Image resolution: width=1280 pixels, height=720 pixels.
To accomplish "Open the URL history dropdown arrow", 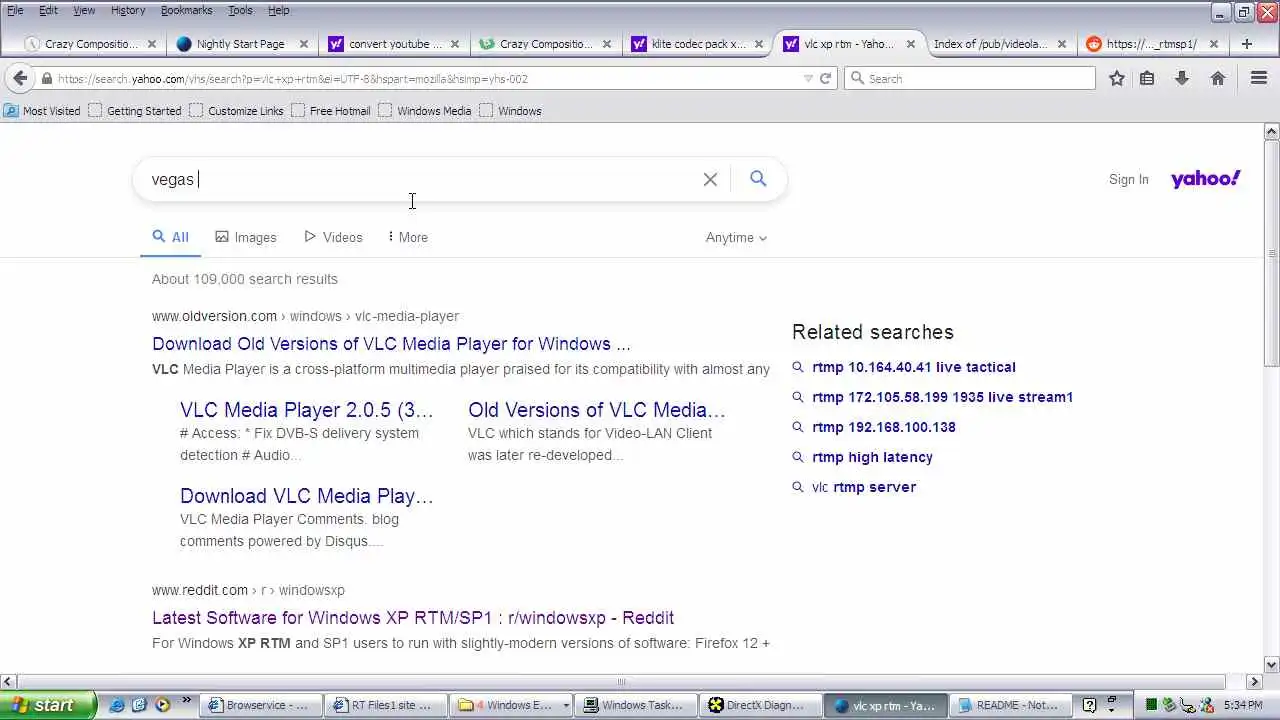I will pyautogui.click(x=808, y=78).
